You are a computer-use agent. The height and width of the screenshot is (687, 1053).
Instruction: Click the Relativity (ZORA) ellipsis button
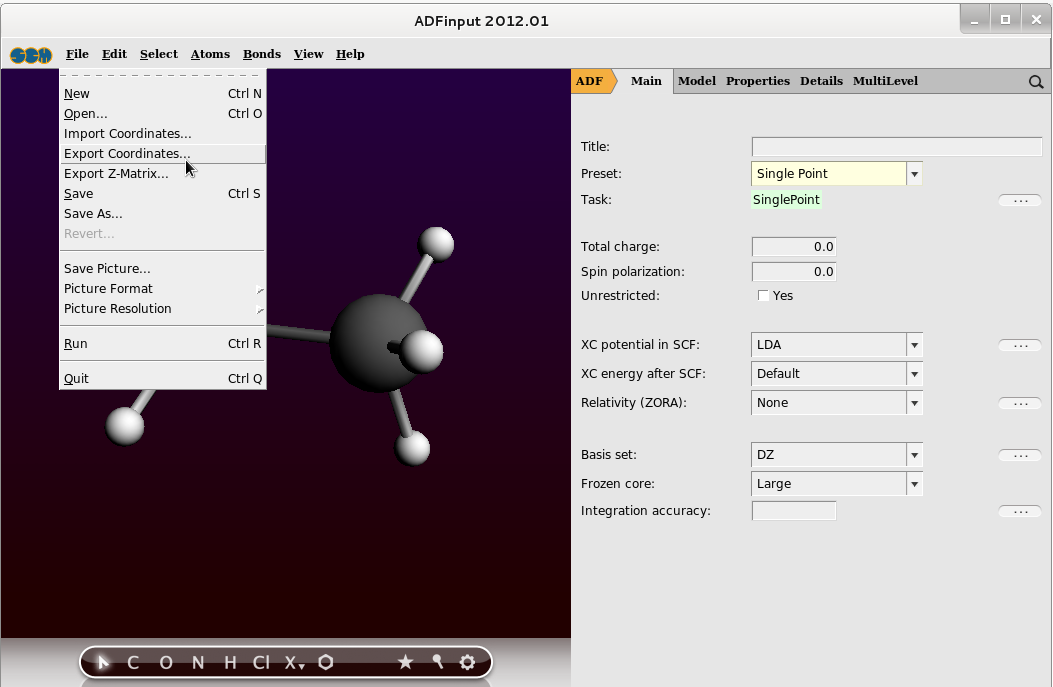point(1020,404)
